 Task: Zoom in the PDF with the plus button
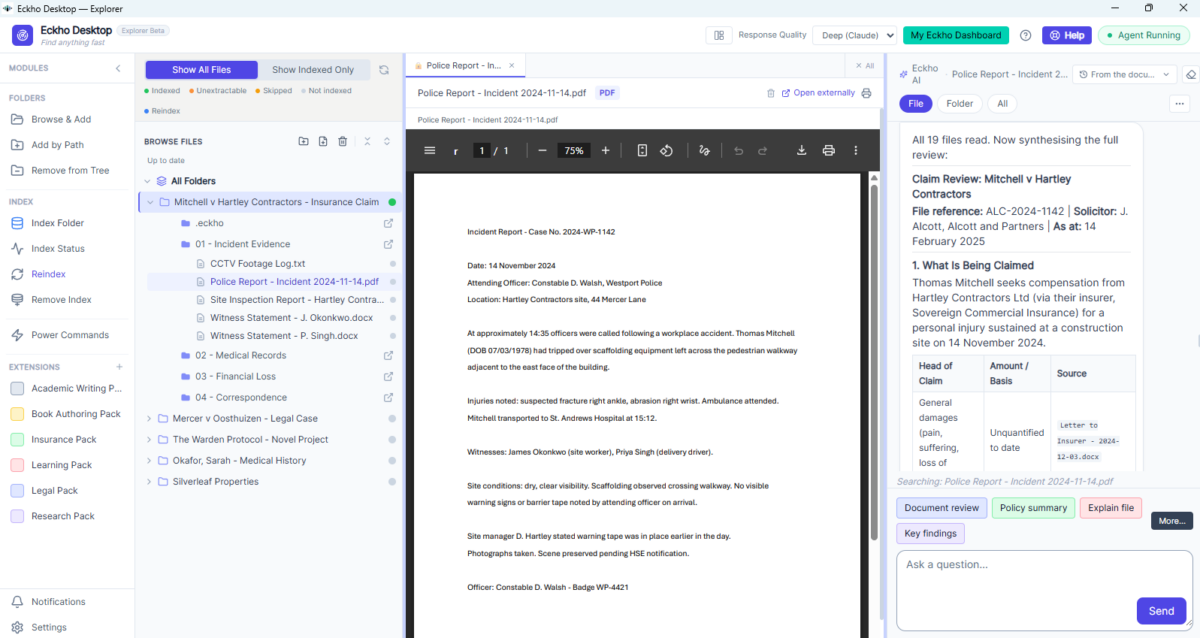tap(608, 150)
